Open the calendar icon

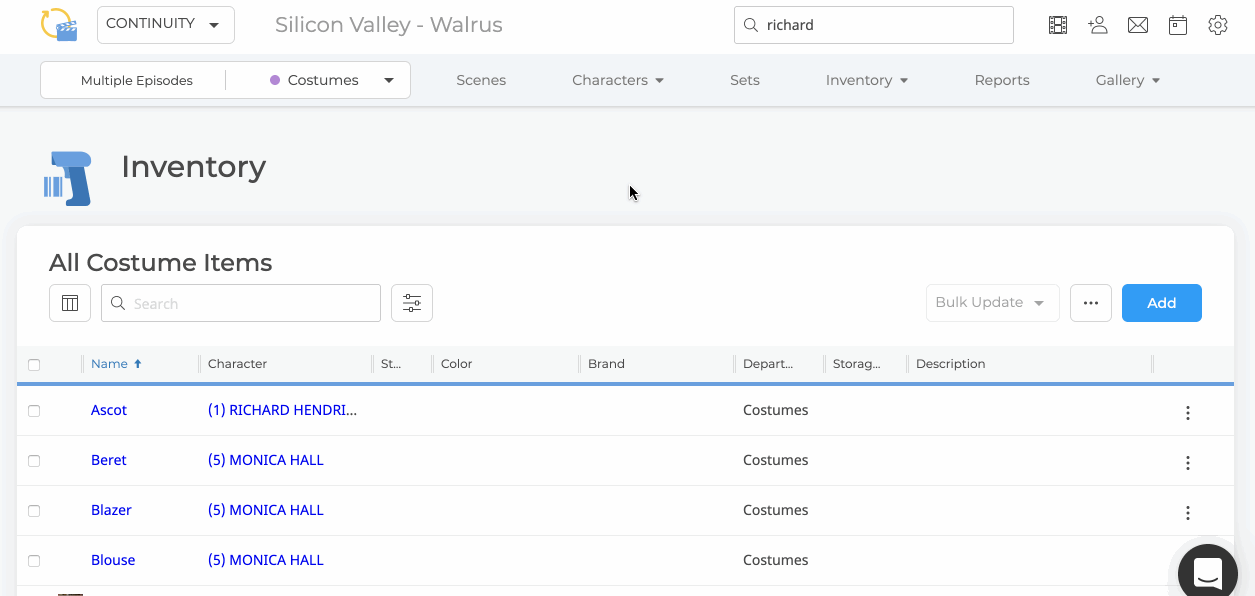1177,24
